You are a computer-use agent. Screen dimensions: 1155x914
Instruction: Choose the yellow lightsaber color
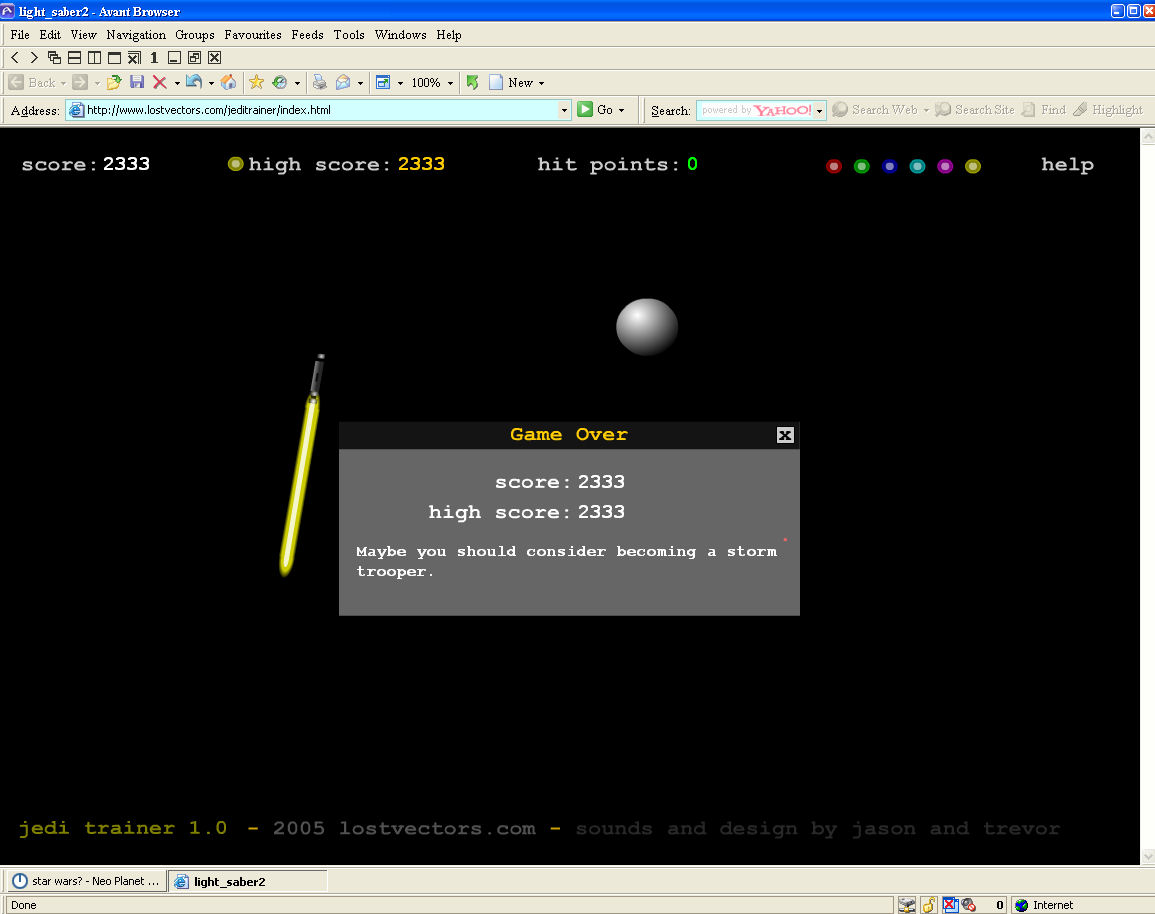[973, 166]
